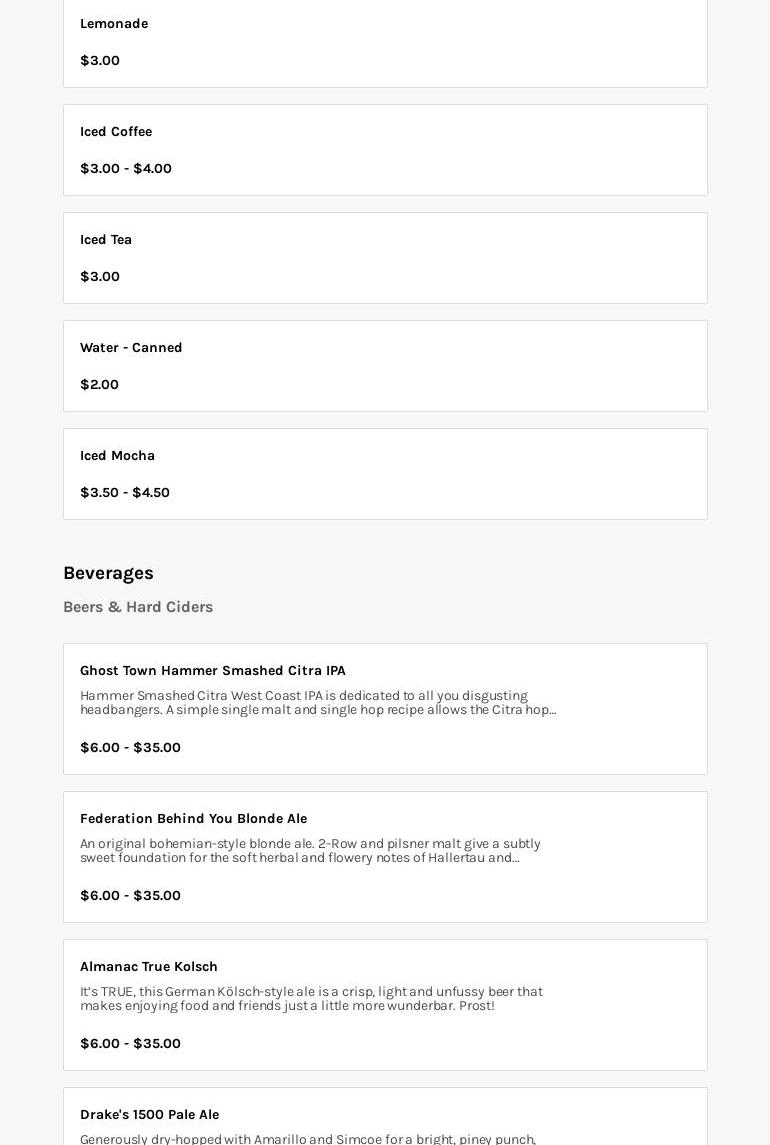Image resolution: width=770 pixels, height=1145 pixels.
Task: Click the German Kölsch-style ale description
Action: (311, 999)
